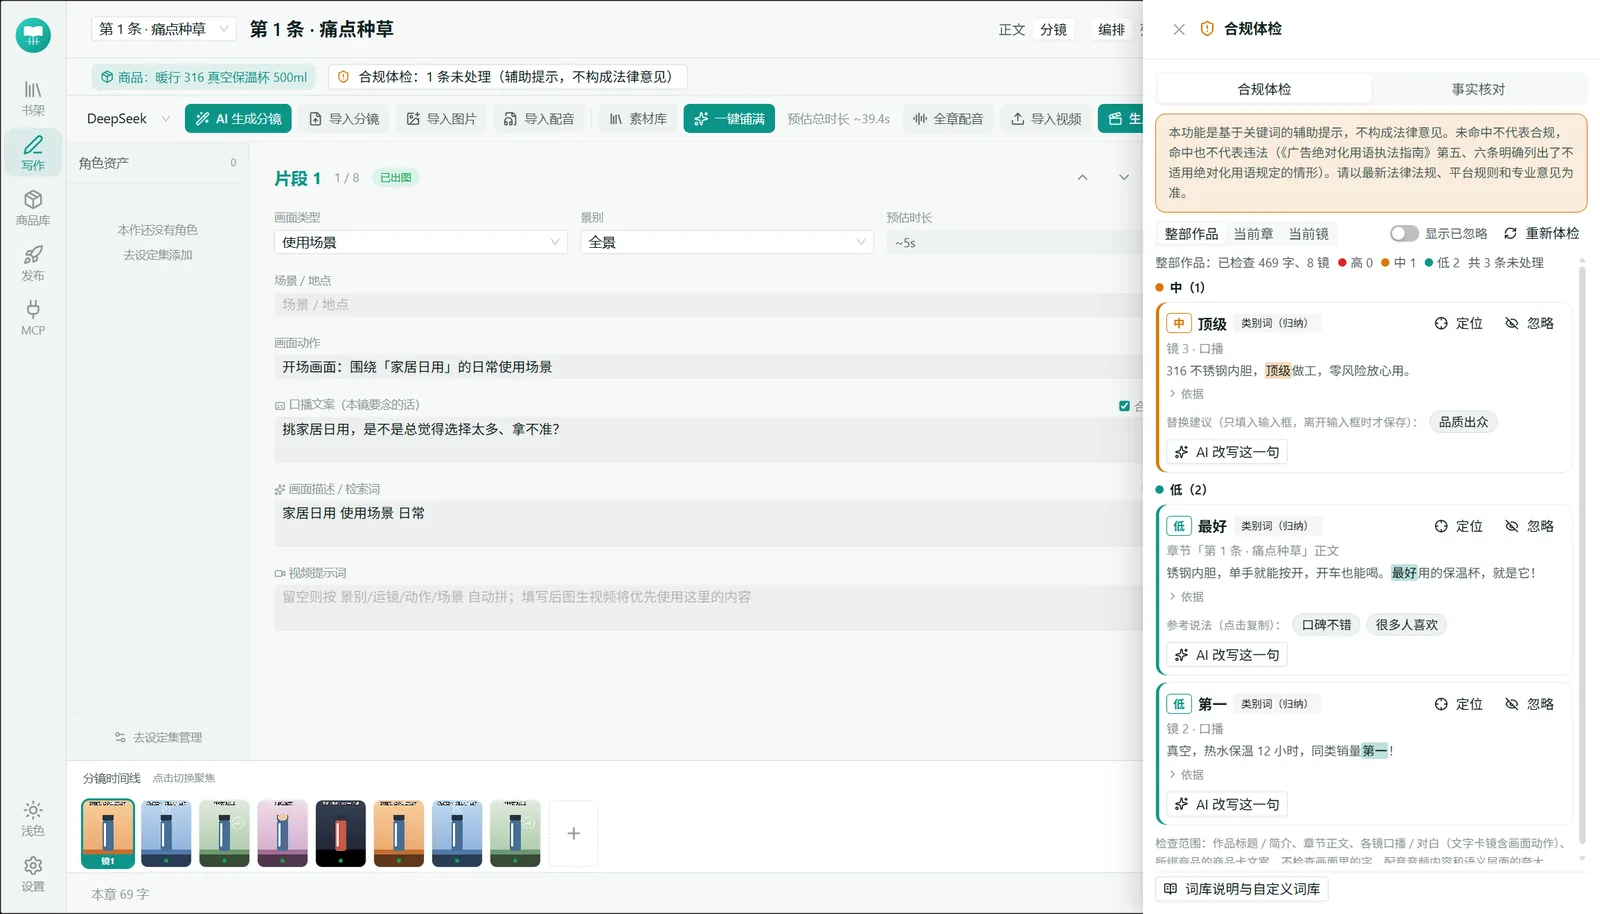Select the 当前镜 scope filter
The width and height of the screenshot is (1600, 914).
[x=1308, y=233]
